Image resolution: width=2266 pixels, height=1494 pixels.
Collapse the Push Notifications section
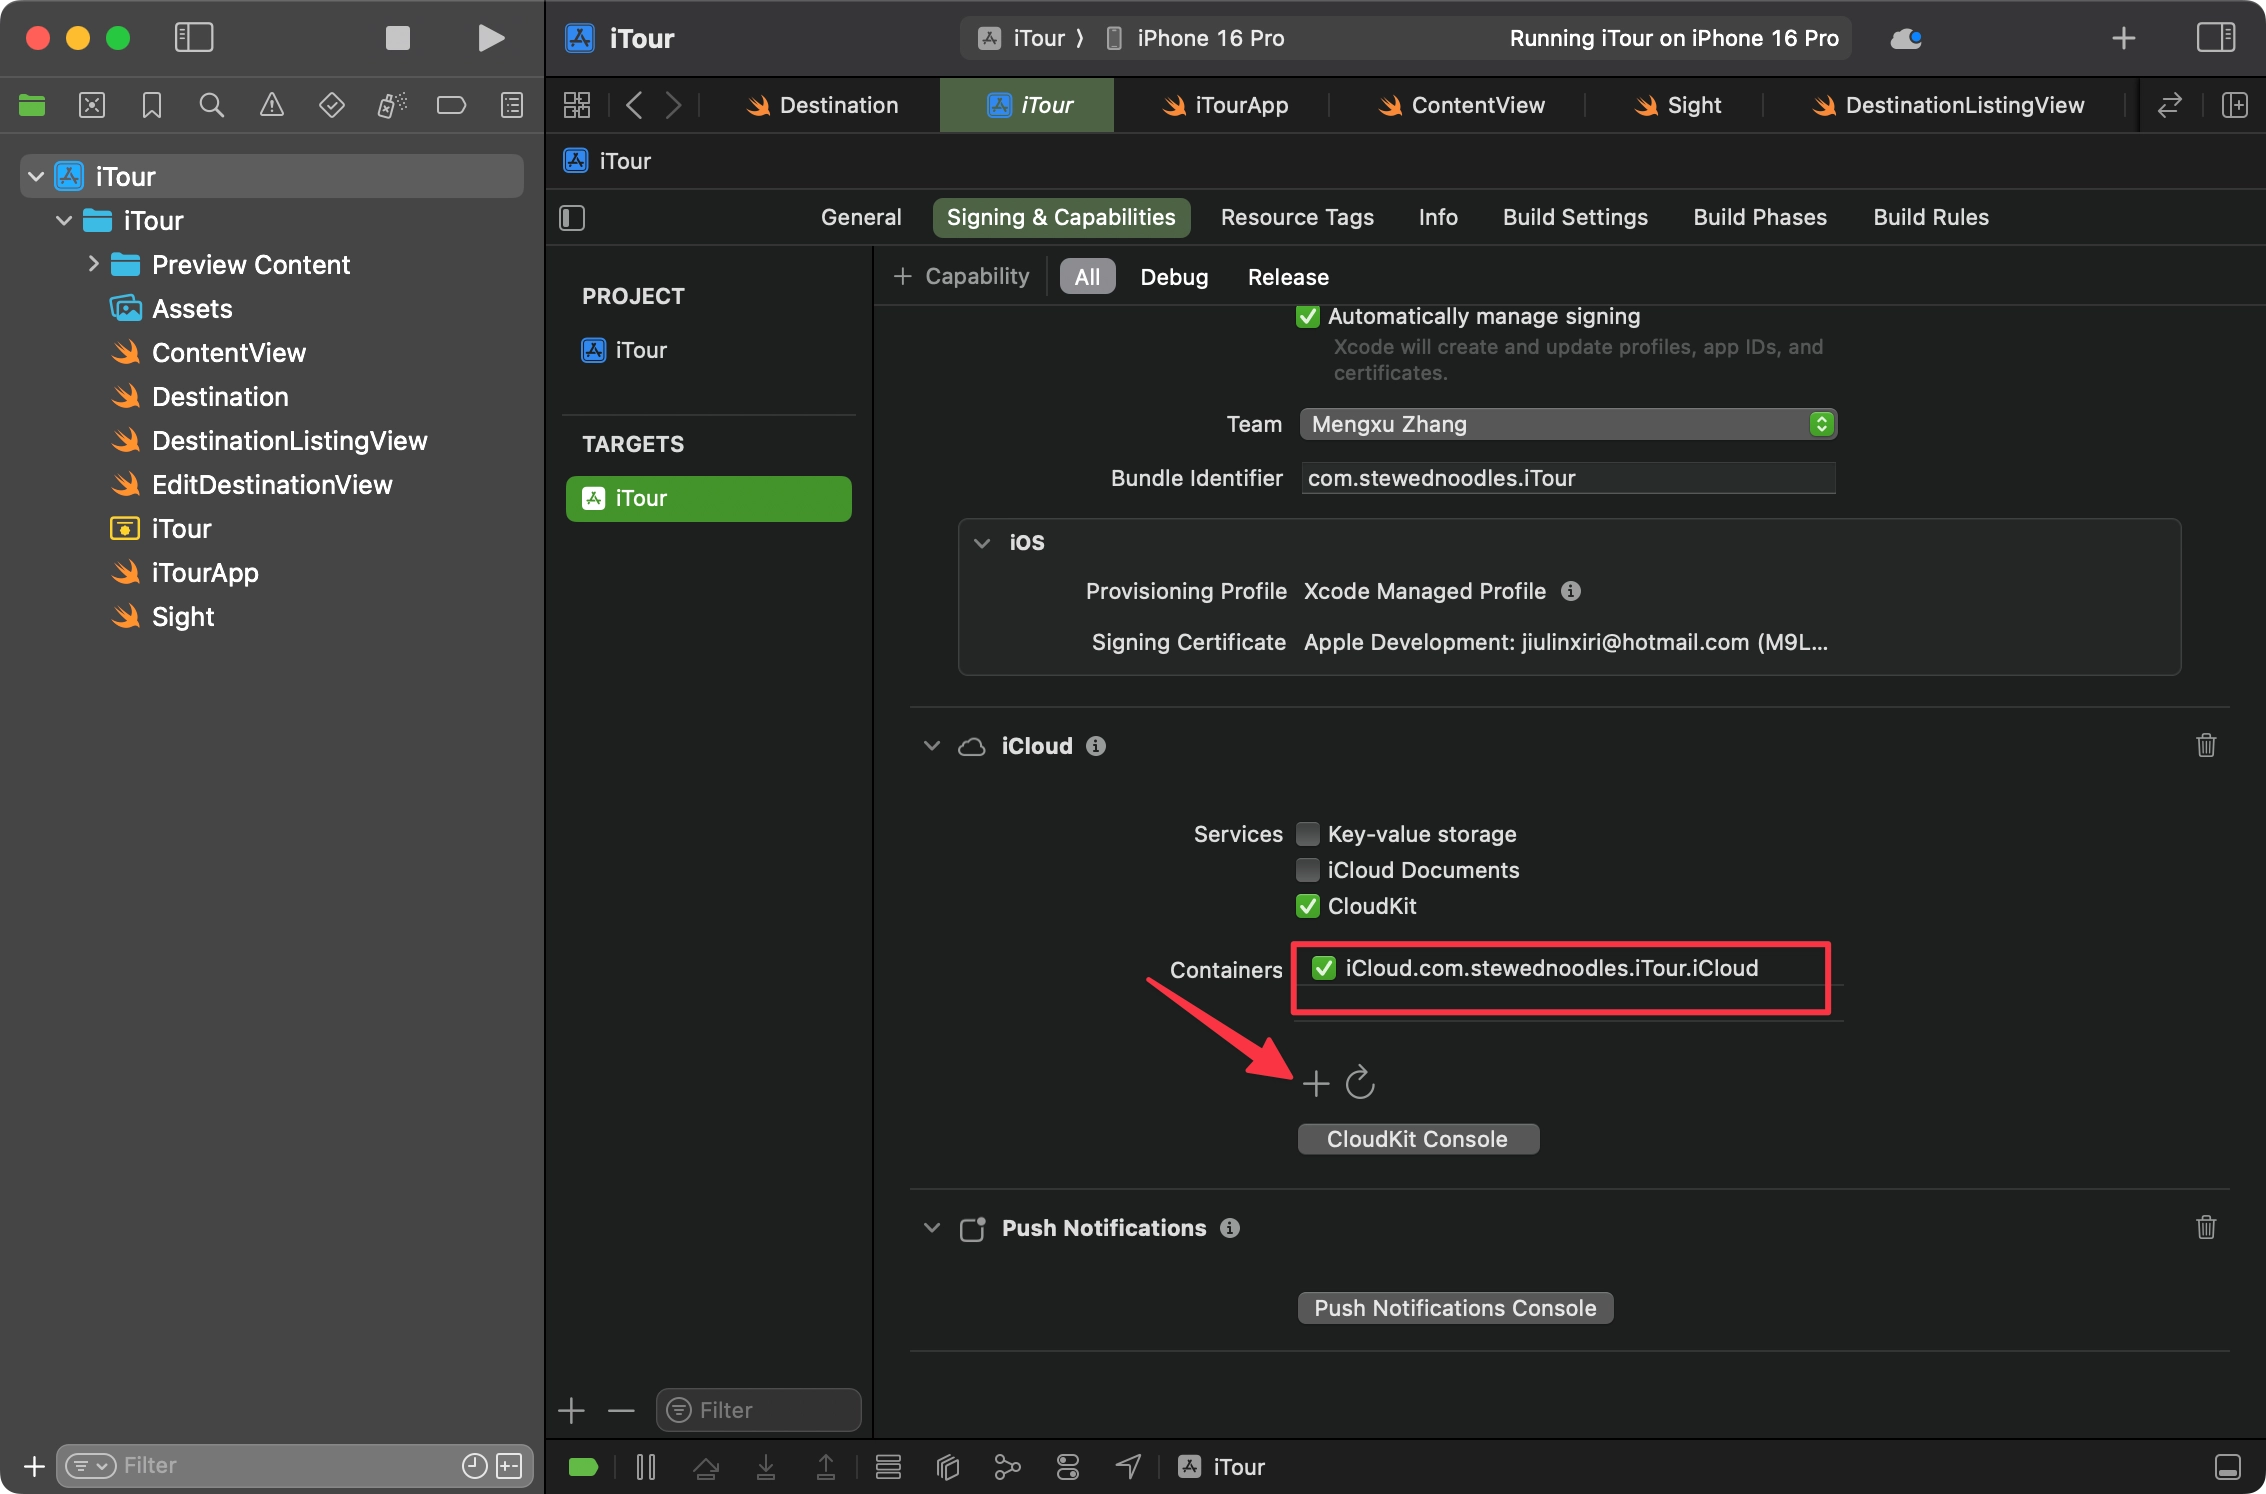932,1228
